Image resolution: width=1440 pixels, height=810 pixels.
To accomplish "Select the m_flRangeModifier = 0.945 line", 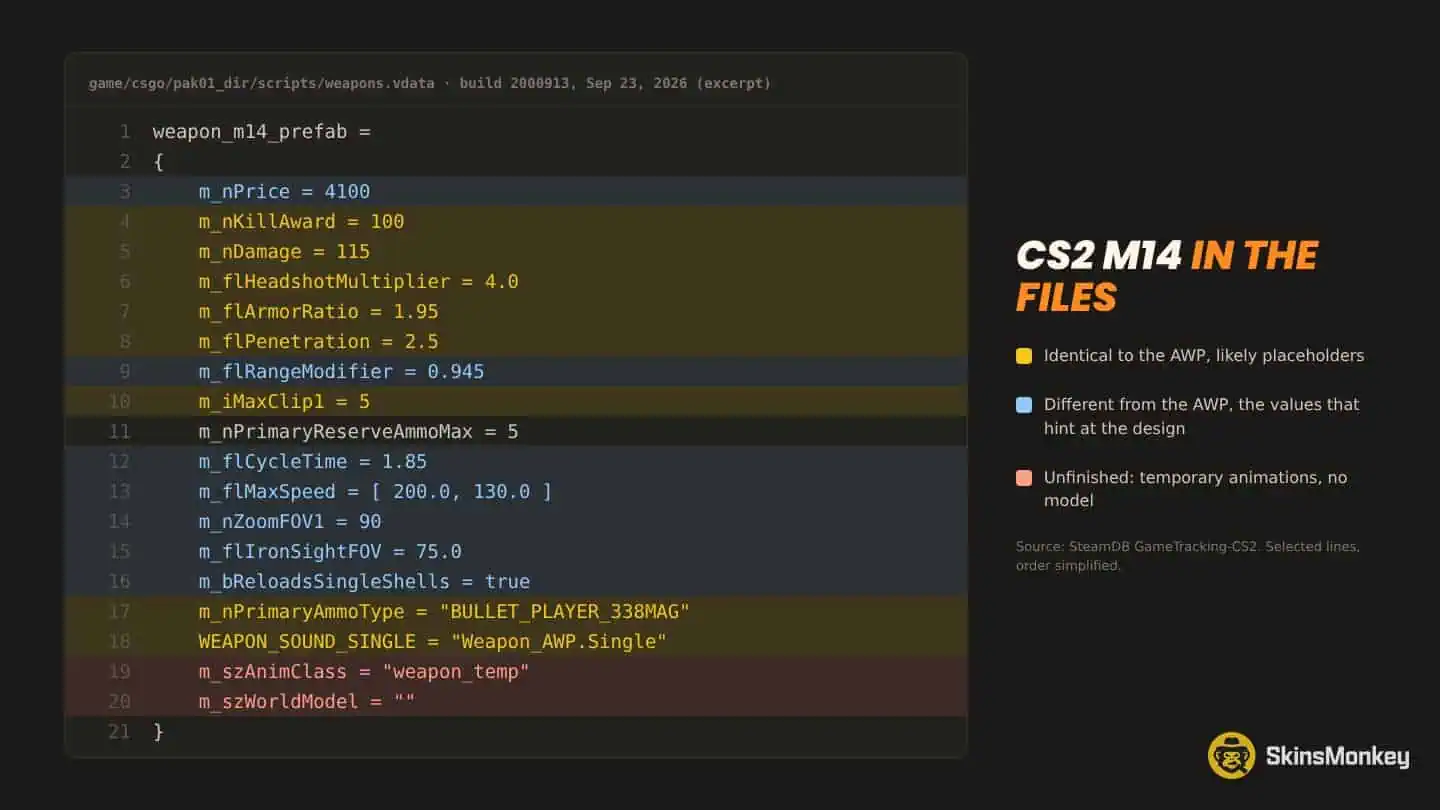I will [516, 372].
